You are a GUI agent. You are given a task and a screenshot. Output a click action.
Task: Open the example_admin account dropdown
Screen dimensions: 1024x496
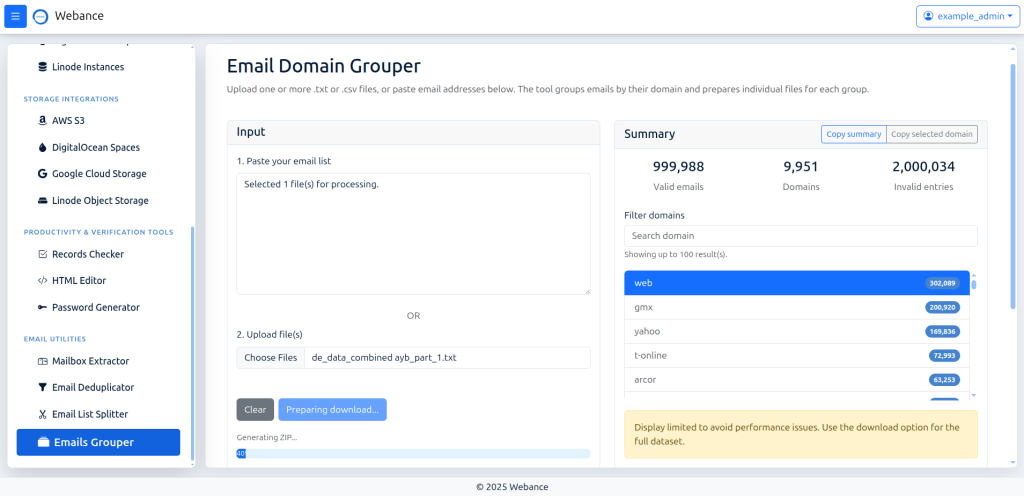968,16
